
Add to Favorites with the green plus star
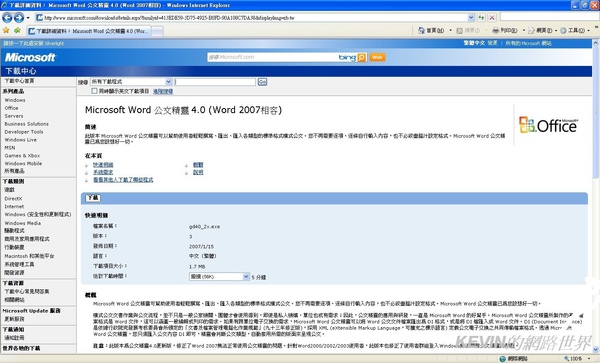[17, 30]
